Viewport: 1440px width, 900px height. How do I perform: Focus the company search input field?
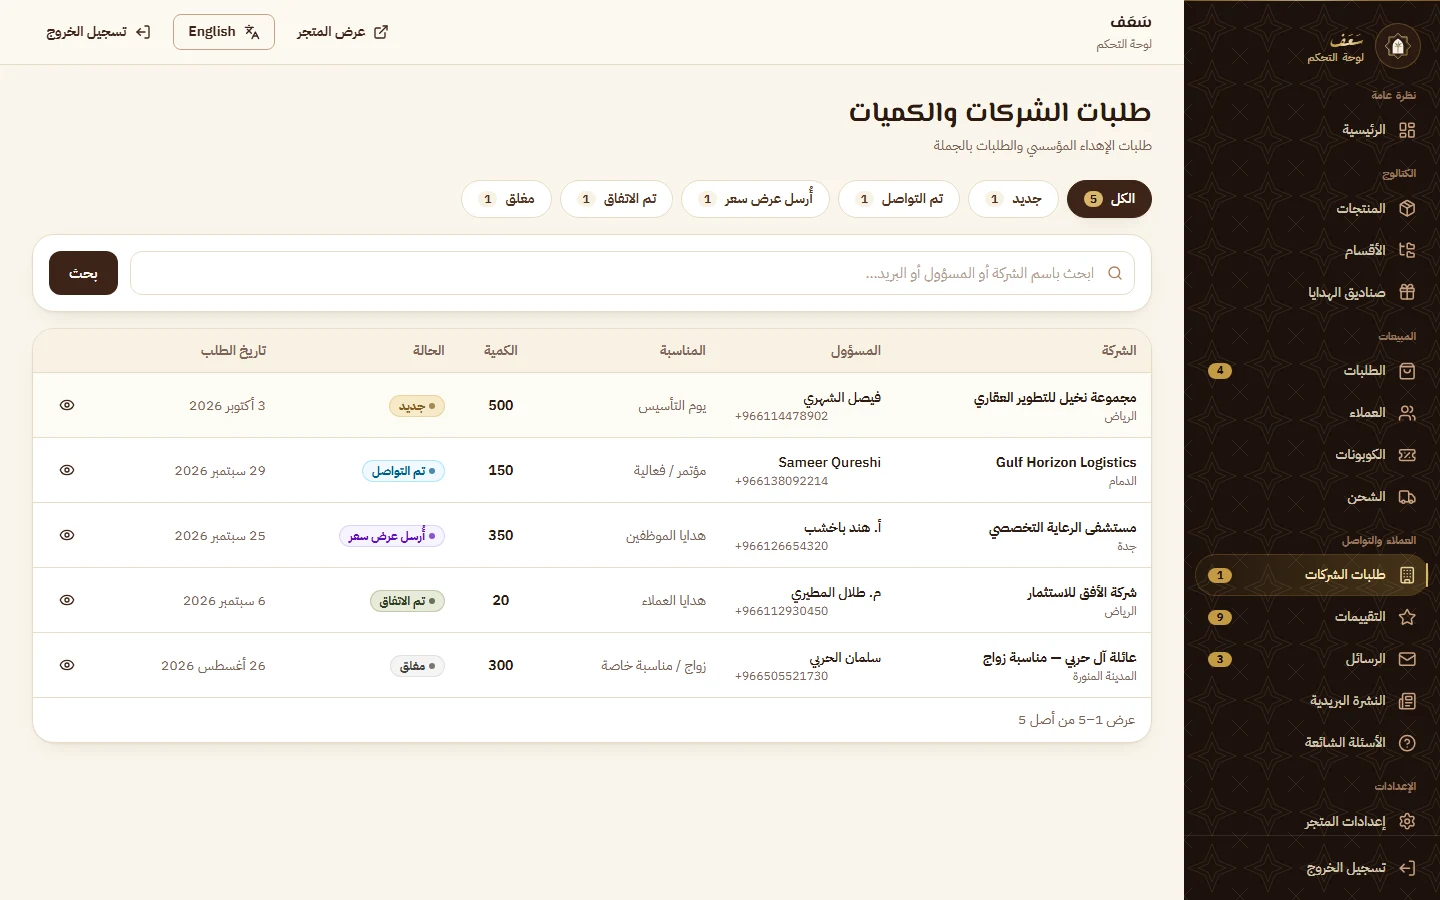pyautogui.click(x=632, y=273)
